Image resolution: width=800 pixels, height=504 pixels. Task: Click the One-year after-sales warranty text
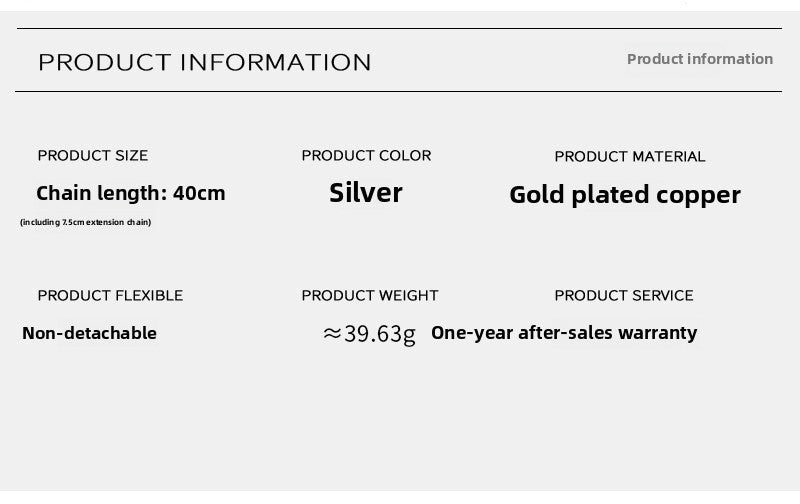click(564, 333)
